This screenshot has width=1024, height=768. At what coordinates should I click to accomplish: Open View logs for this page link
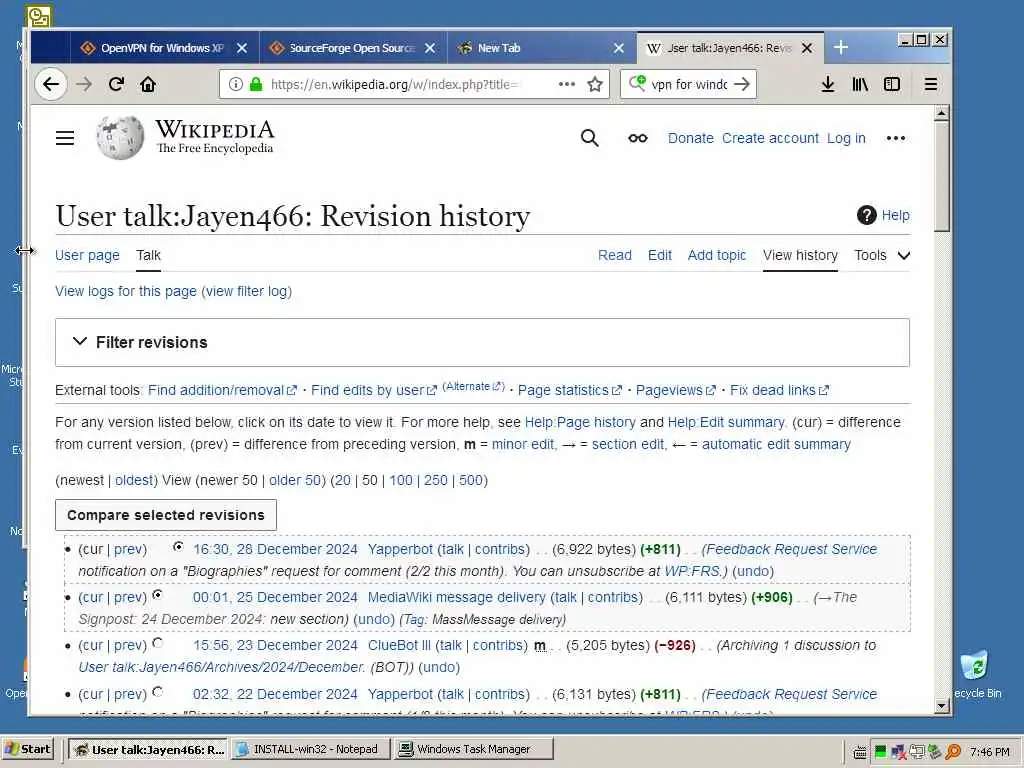(125, 291)
